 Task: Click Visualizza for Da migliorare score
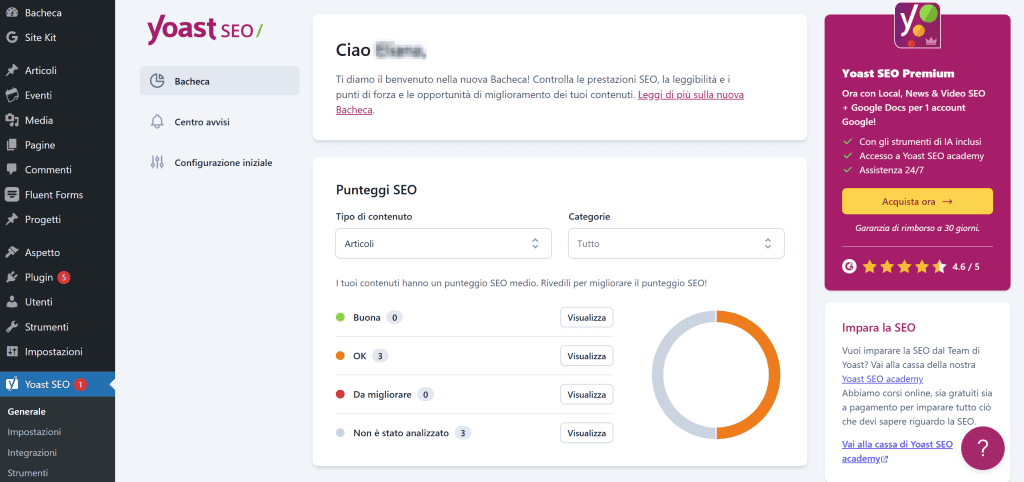(x=586, y=394)
